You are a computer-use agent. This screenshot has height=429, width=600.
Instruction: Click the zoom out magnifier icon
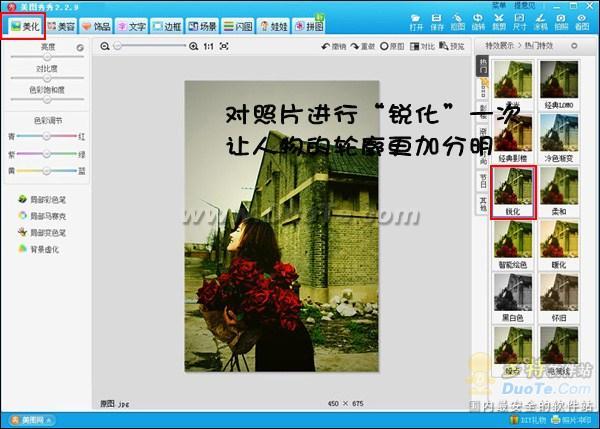coord(105,46)
